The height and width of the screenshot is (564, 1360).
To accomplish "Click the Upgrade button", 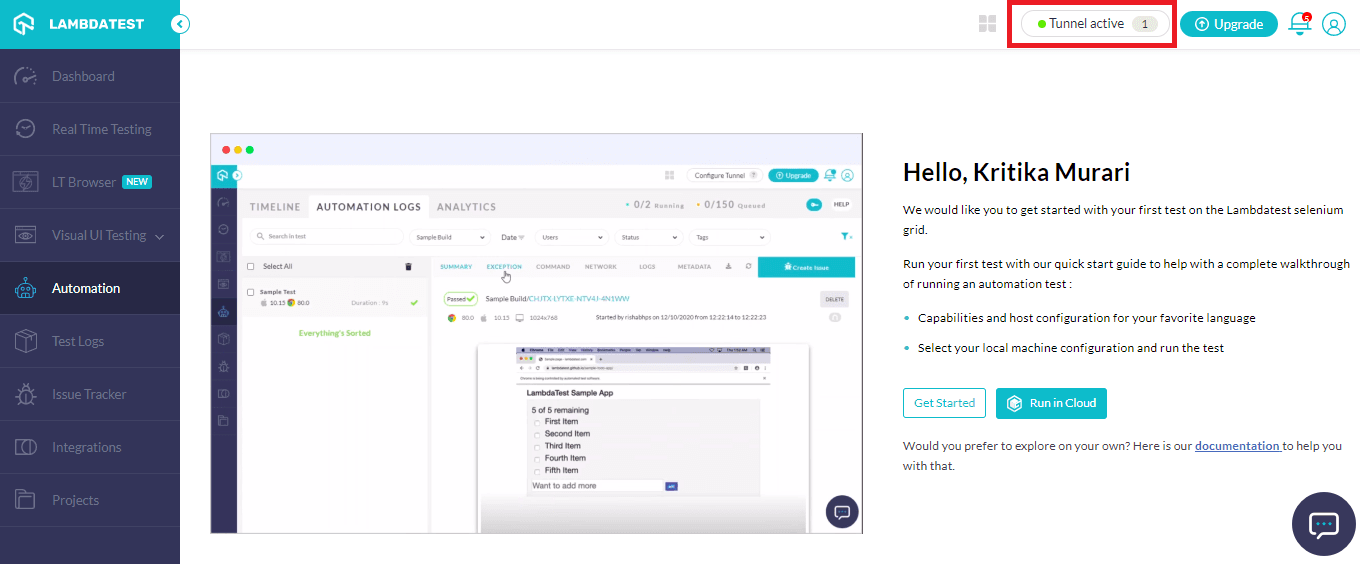I will (x=1229, y=24).
